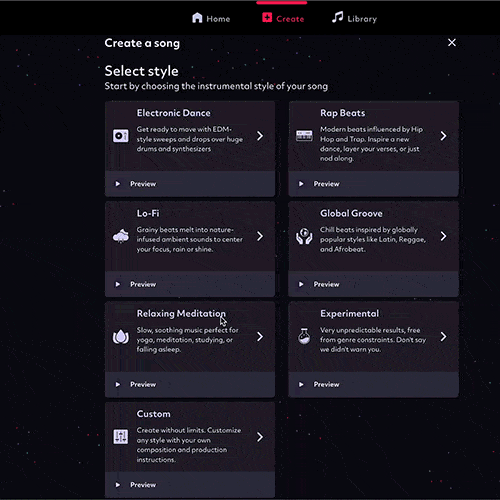Close the Create a song dialog
Viewport: 500px width, 500px height.
coord(452,42)
